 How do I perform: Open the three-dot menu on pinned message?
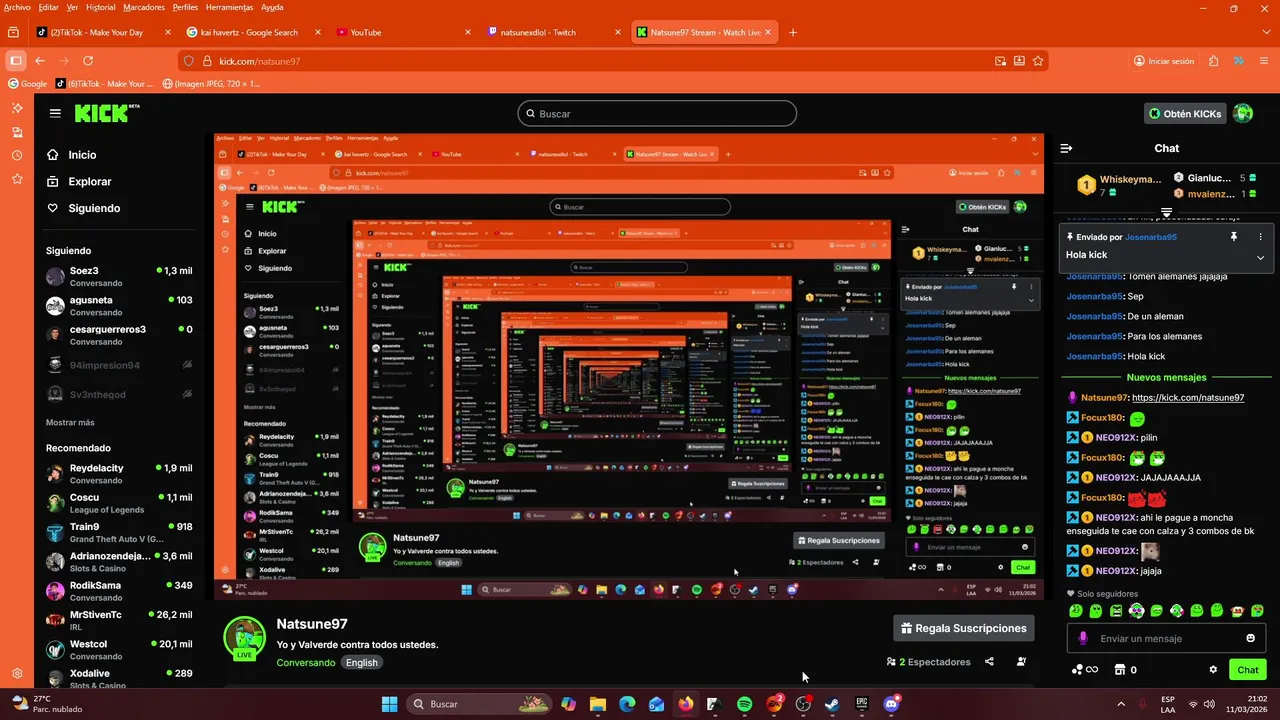(x=1260, y=237)
